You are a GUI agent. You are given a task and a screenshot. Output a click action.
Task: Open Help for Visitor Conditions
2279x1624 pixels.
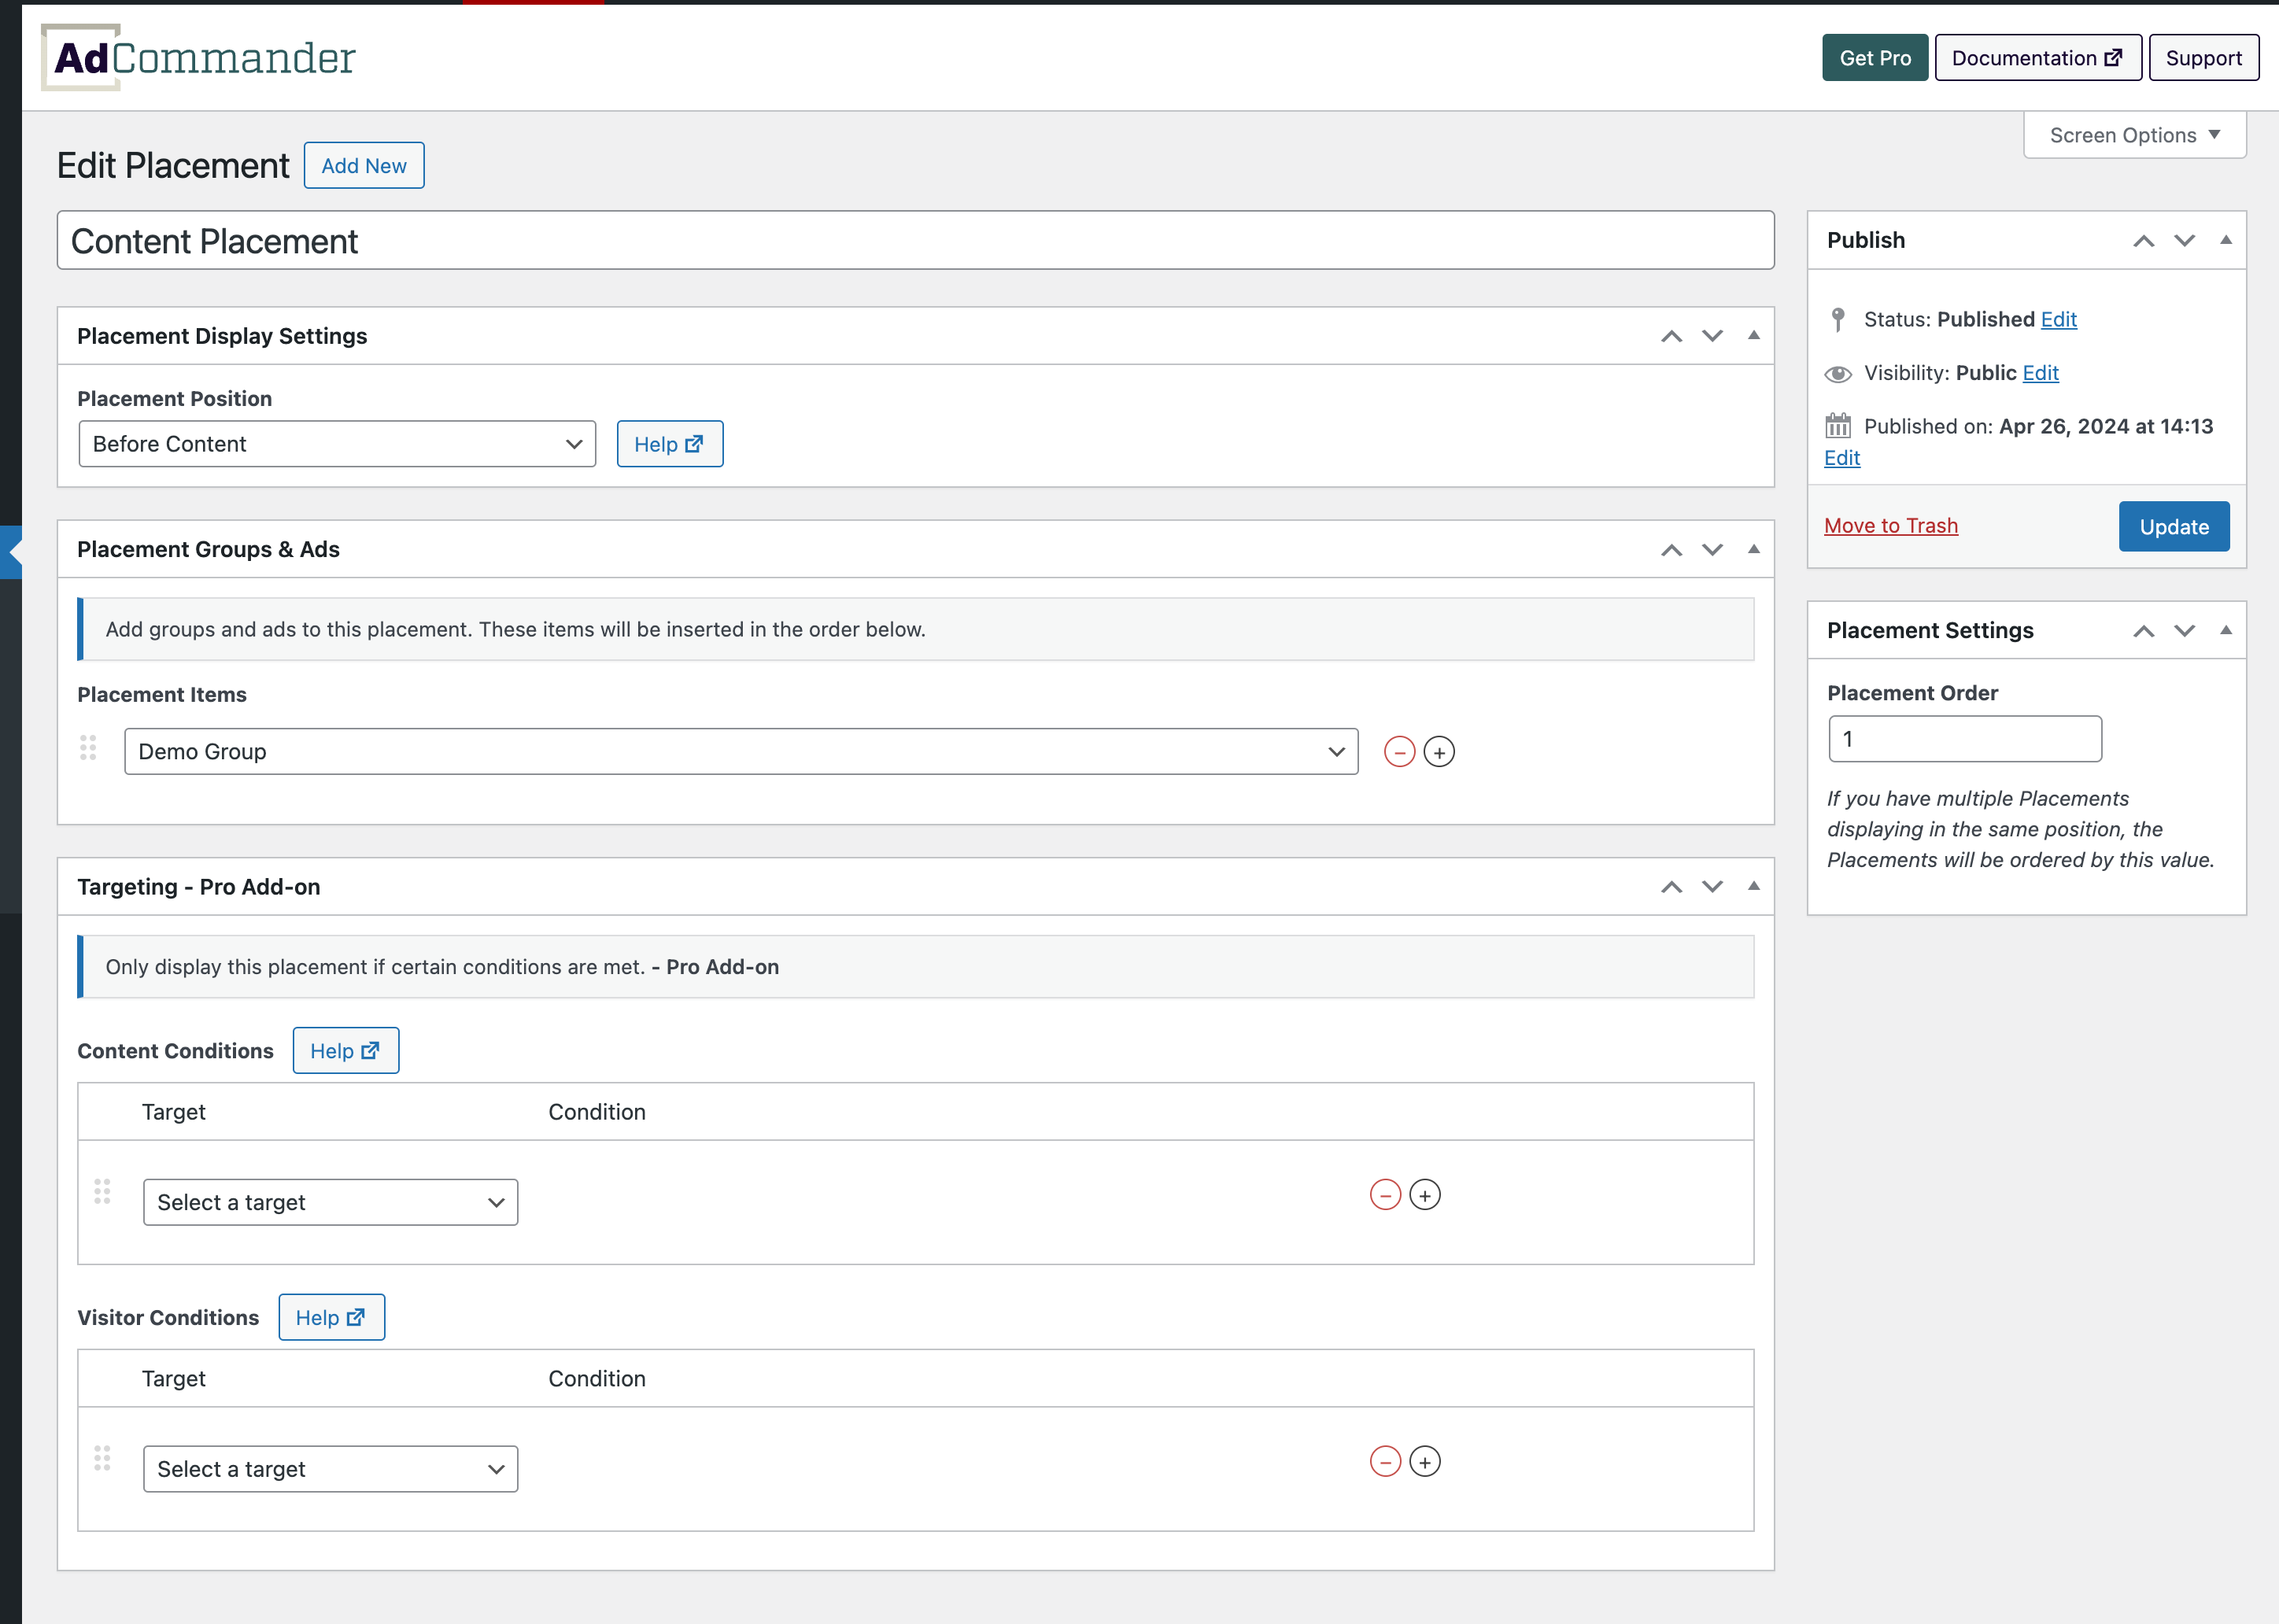click(331, 1318)
